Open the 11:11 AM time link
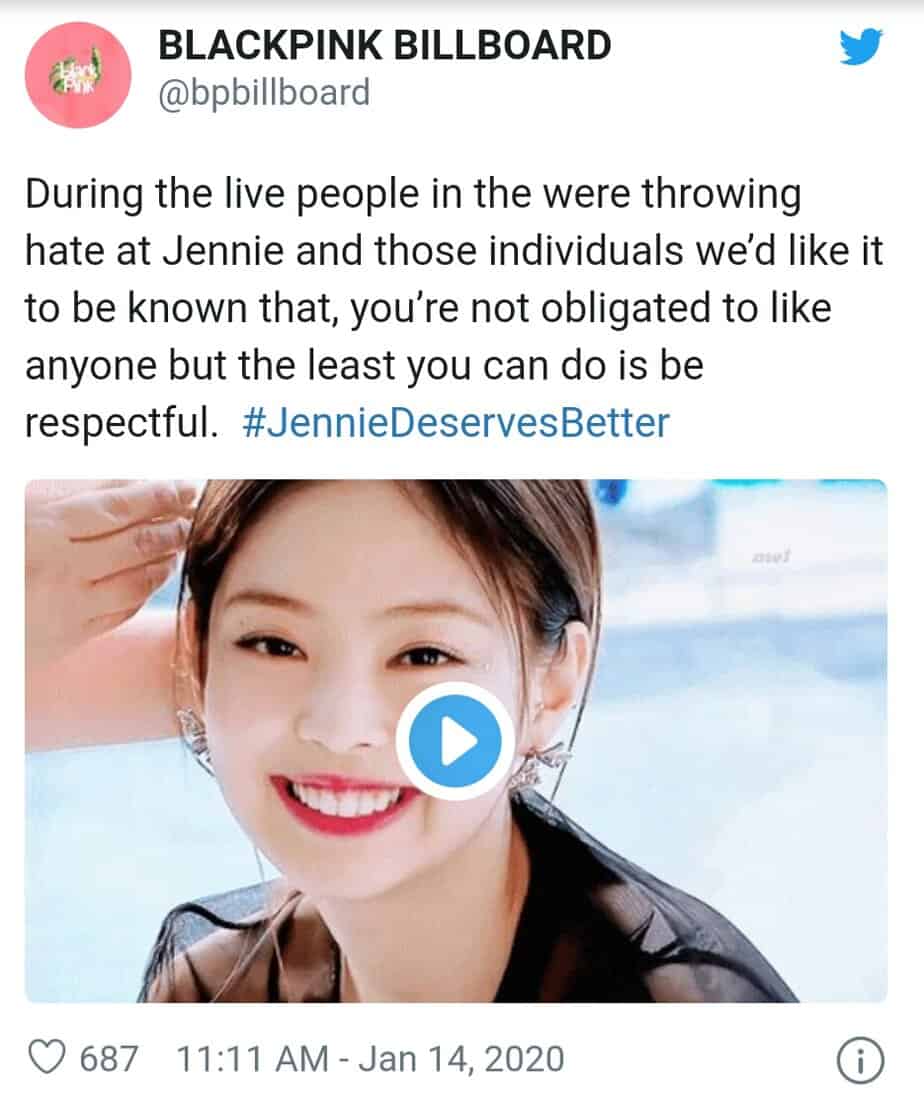Screen dimensions: 924x1093 252,1059
